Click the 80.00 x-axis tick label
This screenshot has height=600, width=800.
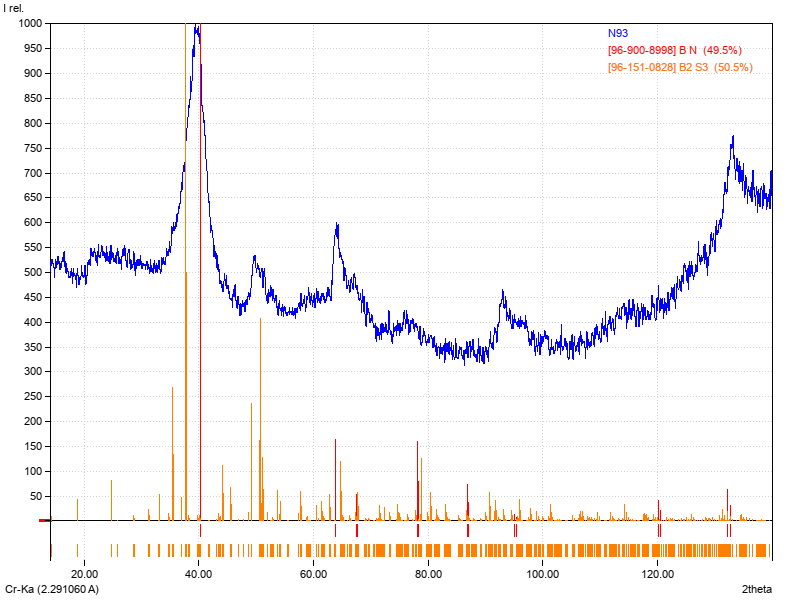click(x=428, y=574)
